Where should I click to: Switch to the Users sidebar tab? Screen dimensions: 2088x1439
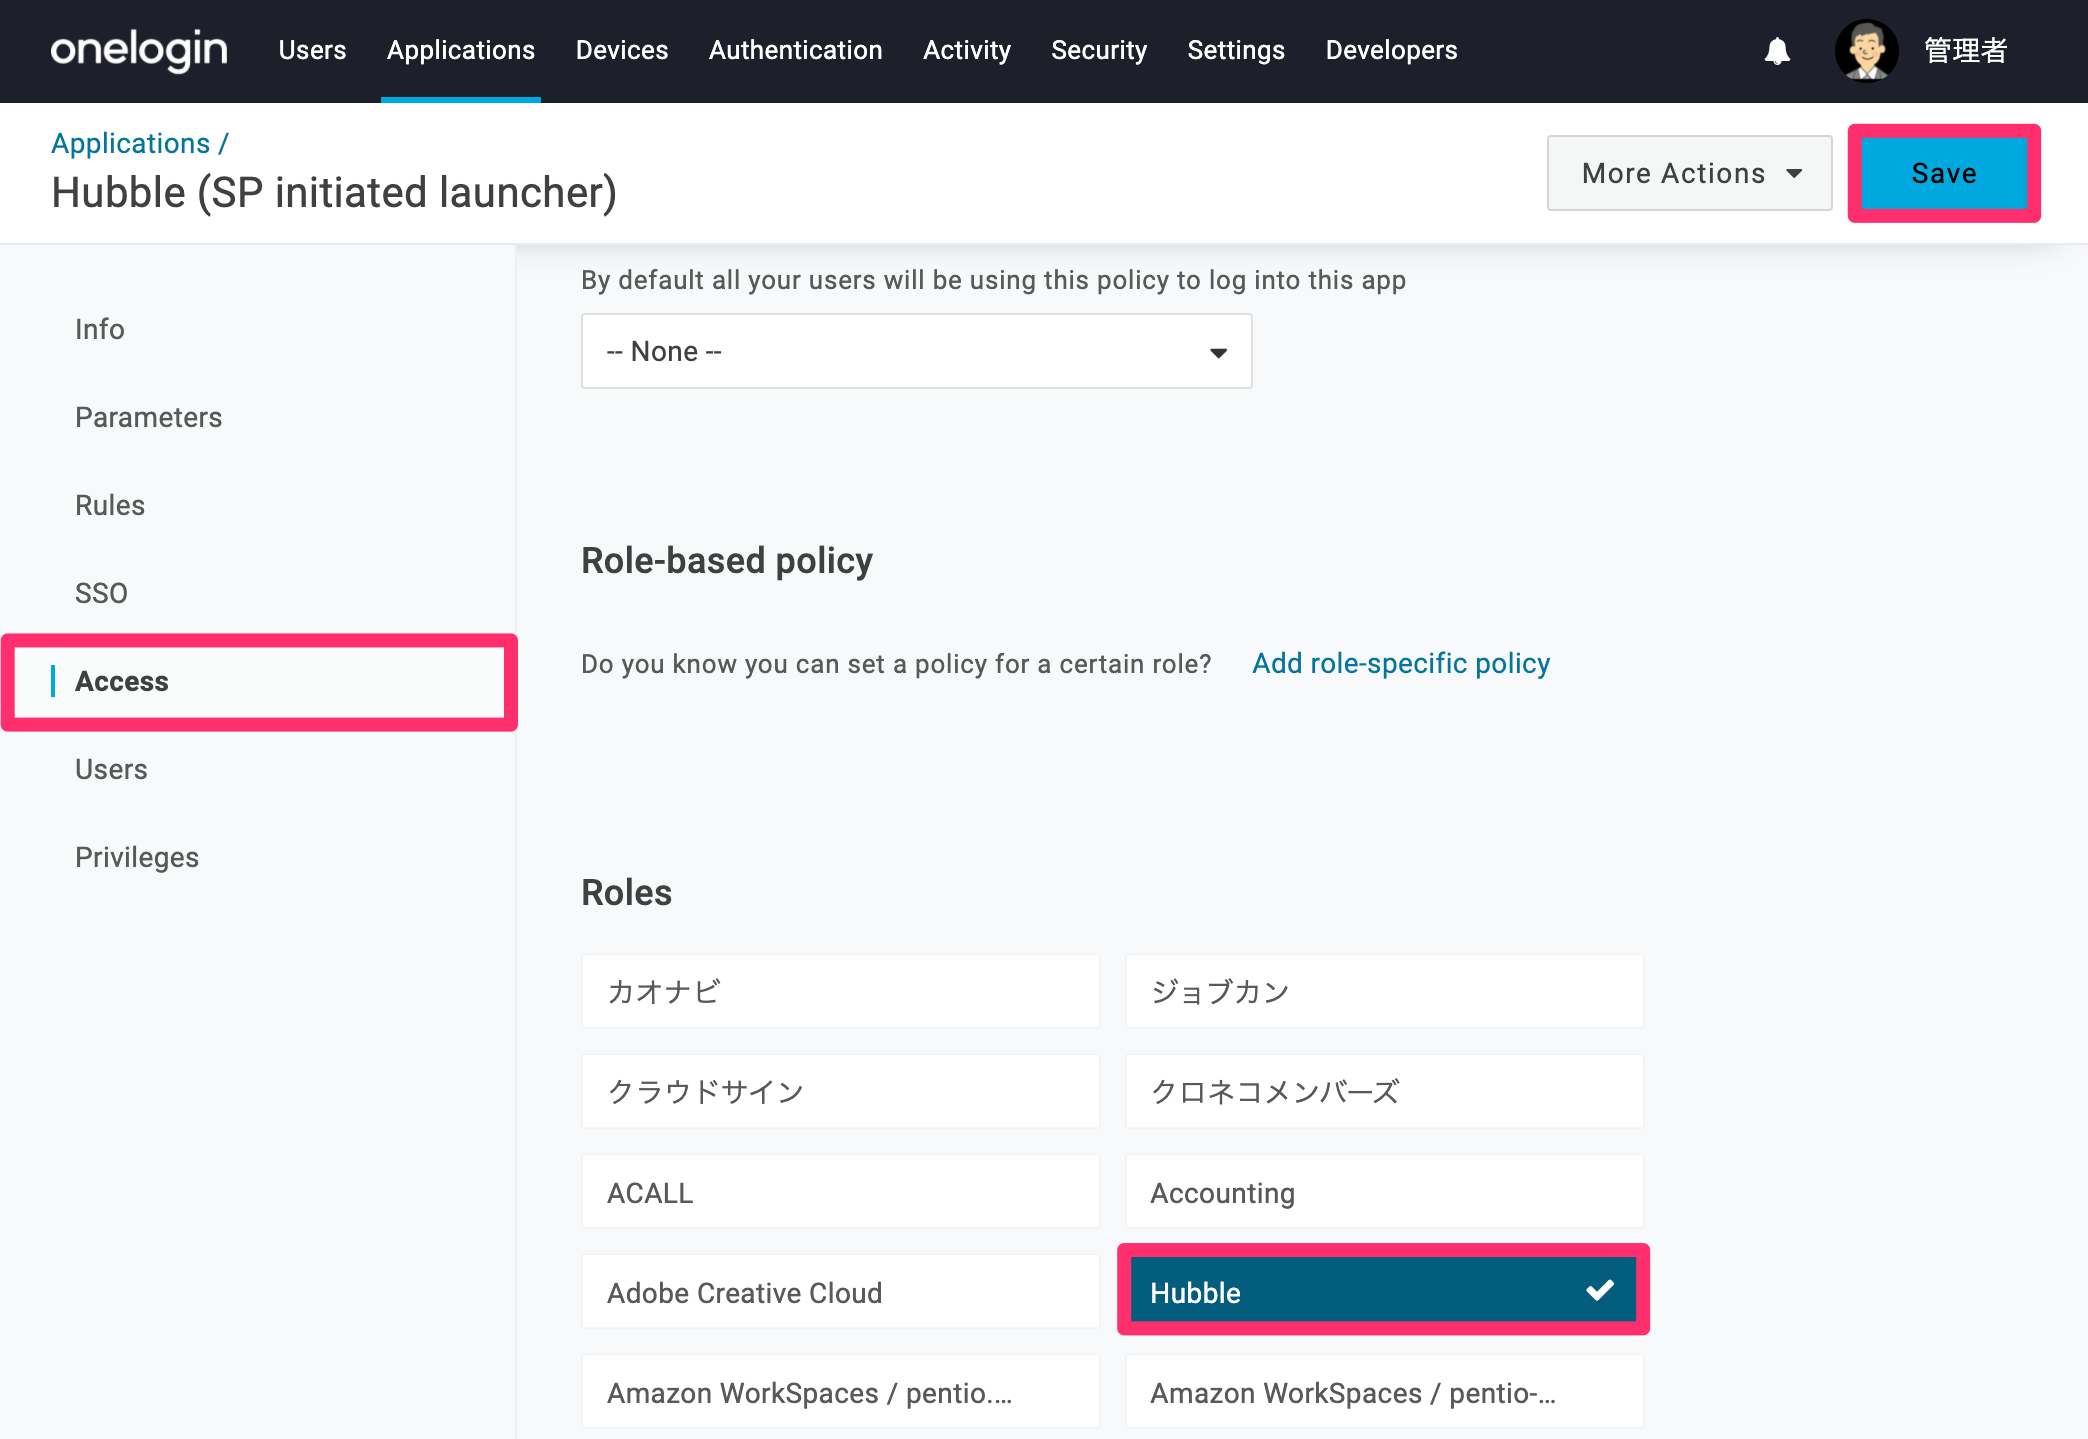click(x=111, y=769)
